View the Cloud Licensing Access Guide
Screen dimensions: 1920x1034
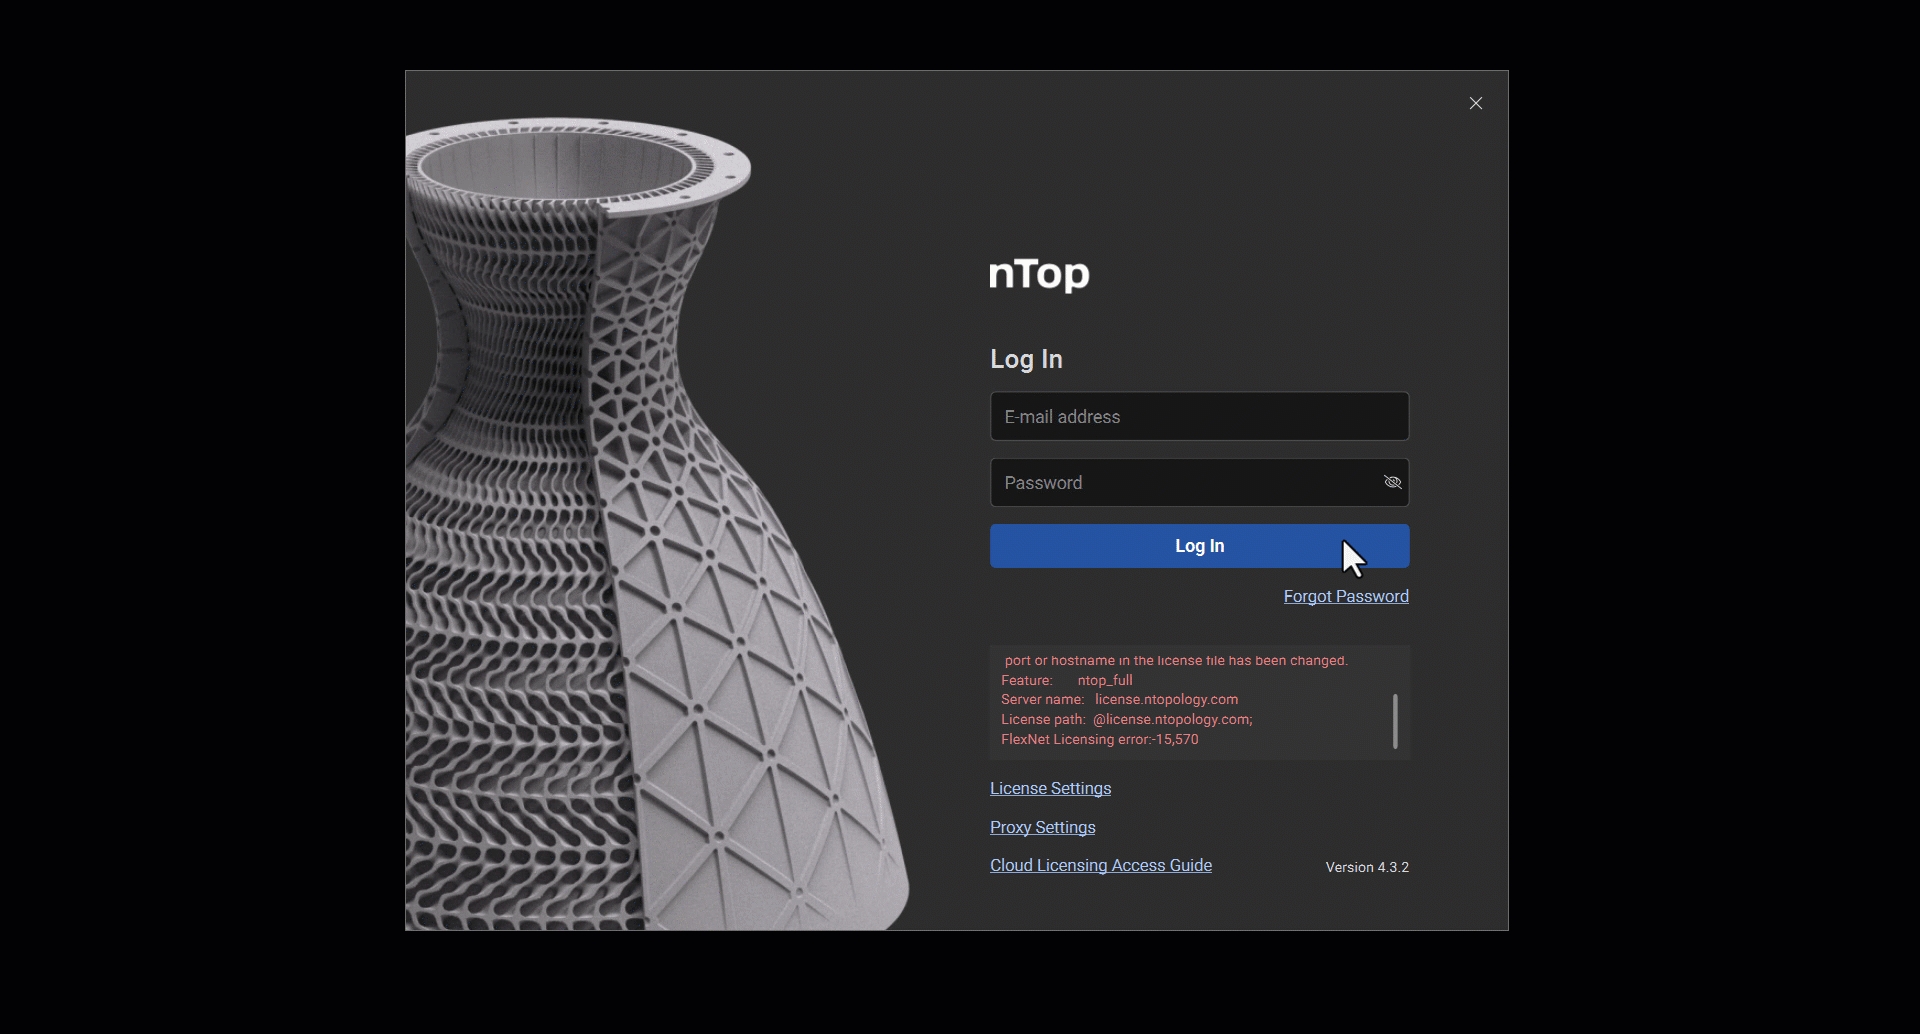point(1101,865)
